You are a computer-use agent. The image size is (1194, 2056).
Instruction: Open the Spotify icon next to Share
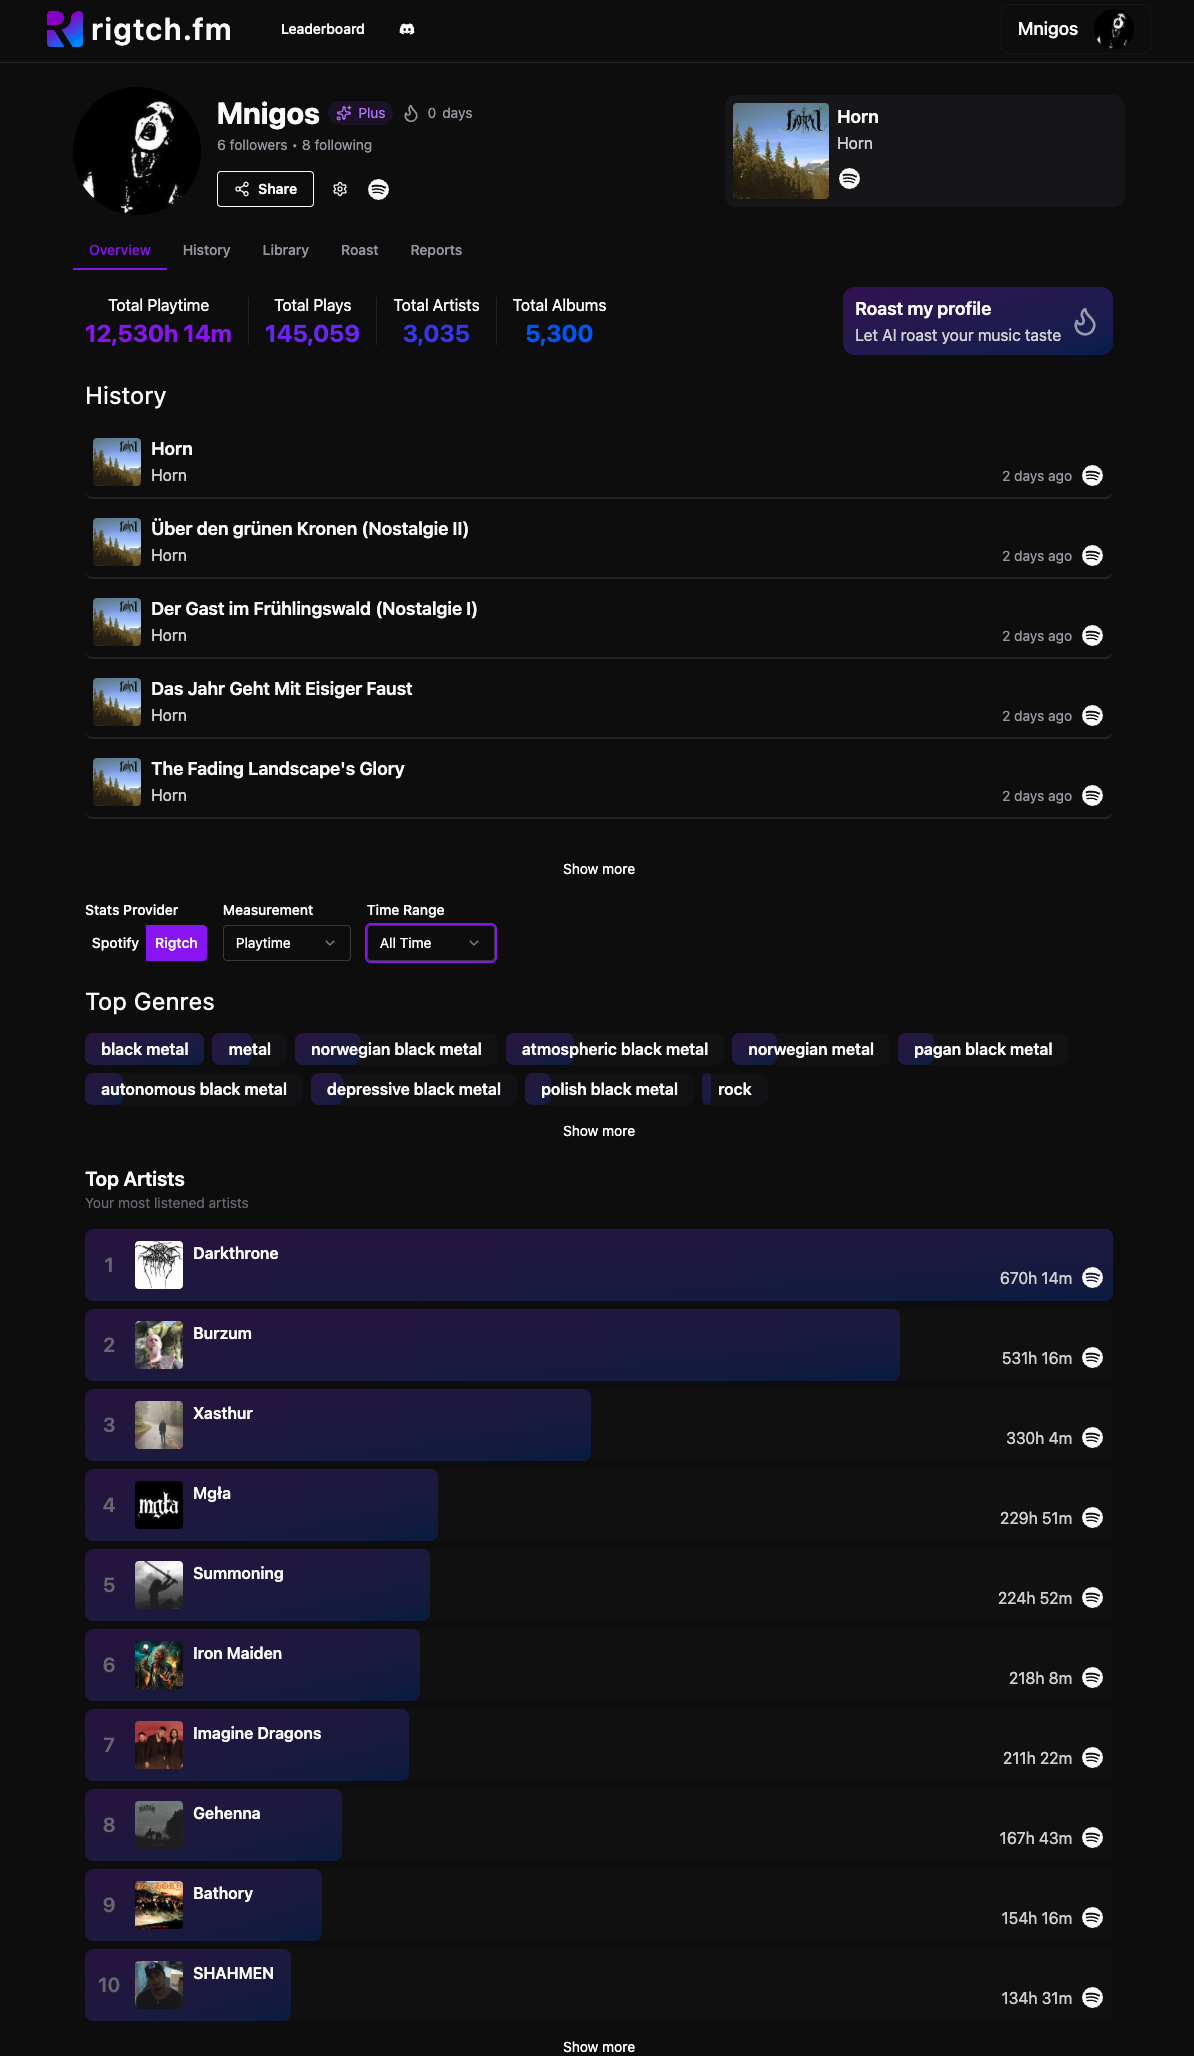pos(378,188)
